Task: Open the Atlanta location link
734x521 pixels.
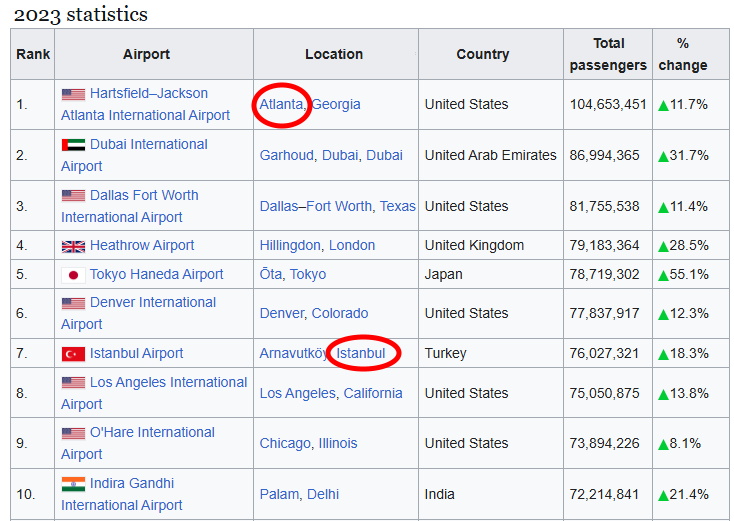Action: [x=281, y=104]
